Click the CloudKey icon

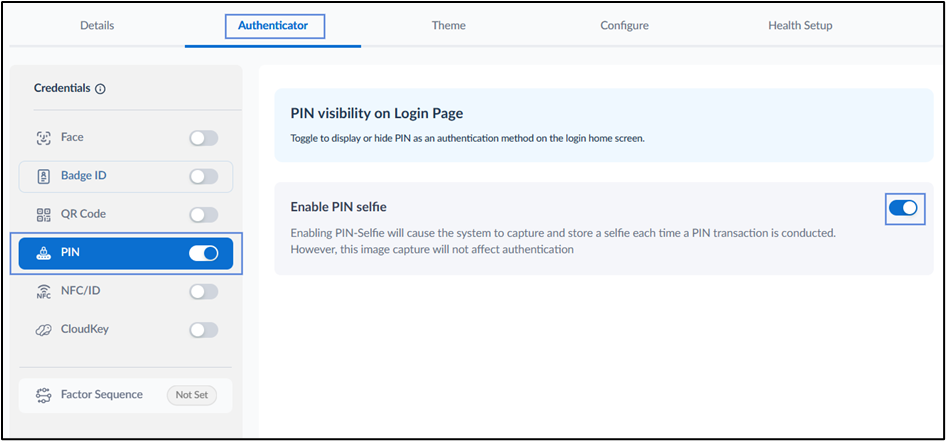coord(43,330)
